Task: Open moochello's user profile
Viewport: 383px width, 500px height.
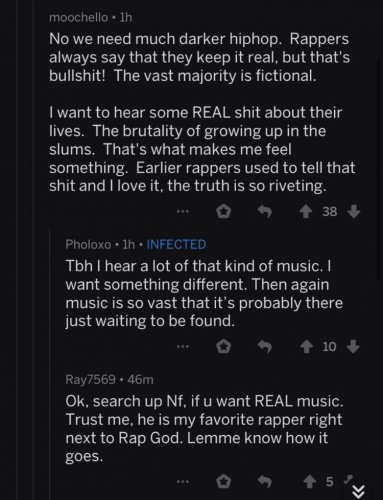Action: pyautogui.click(x=79, y=18)
